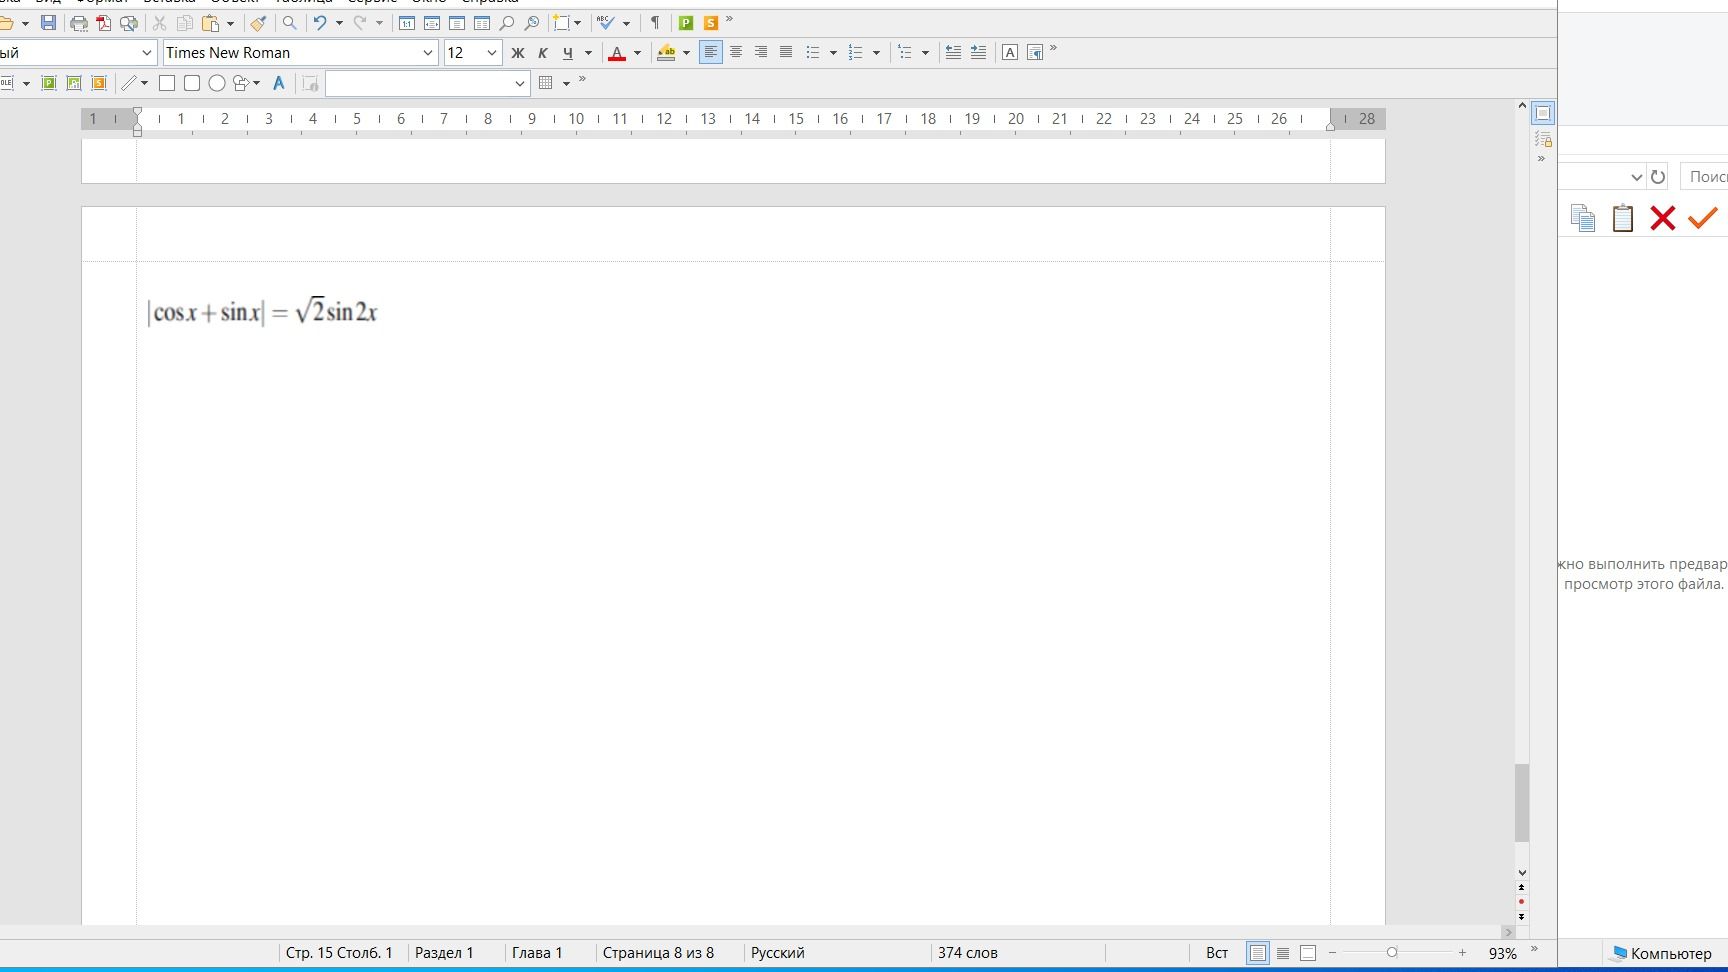Image resolution: width=1728 pixels, height=972 pixels.
Task: Insert TextArt with the blue A icon
Action: coord(279,83)
